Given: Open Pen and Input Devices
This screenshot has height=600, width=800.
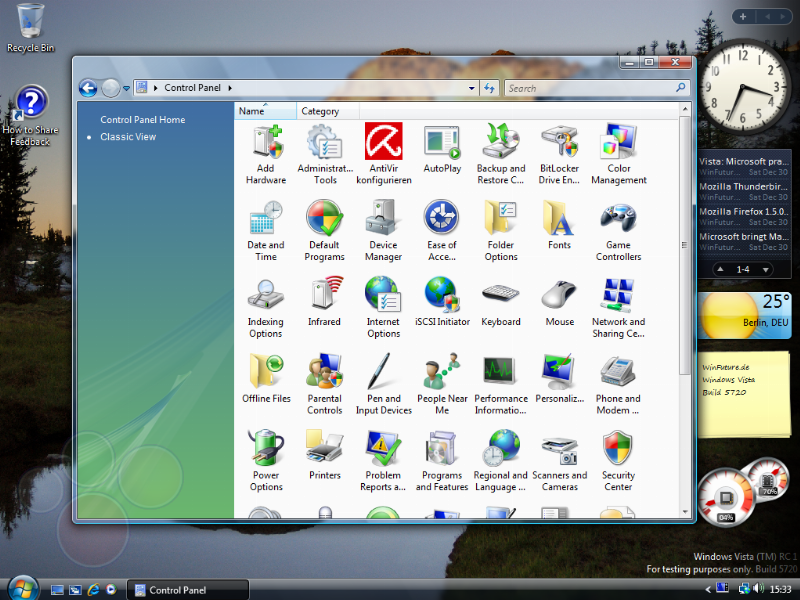Looking at the screenshot, I should 384,384.
